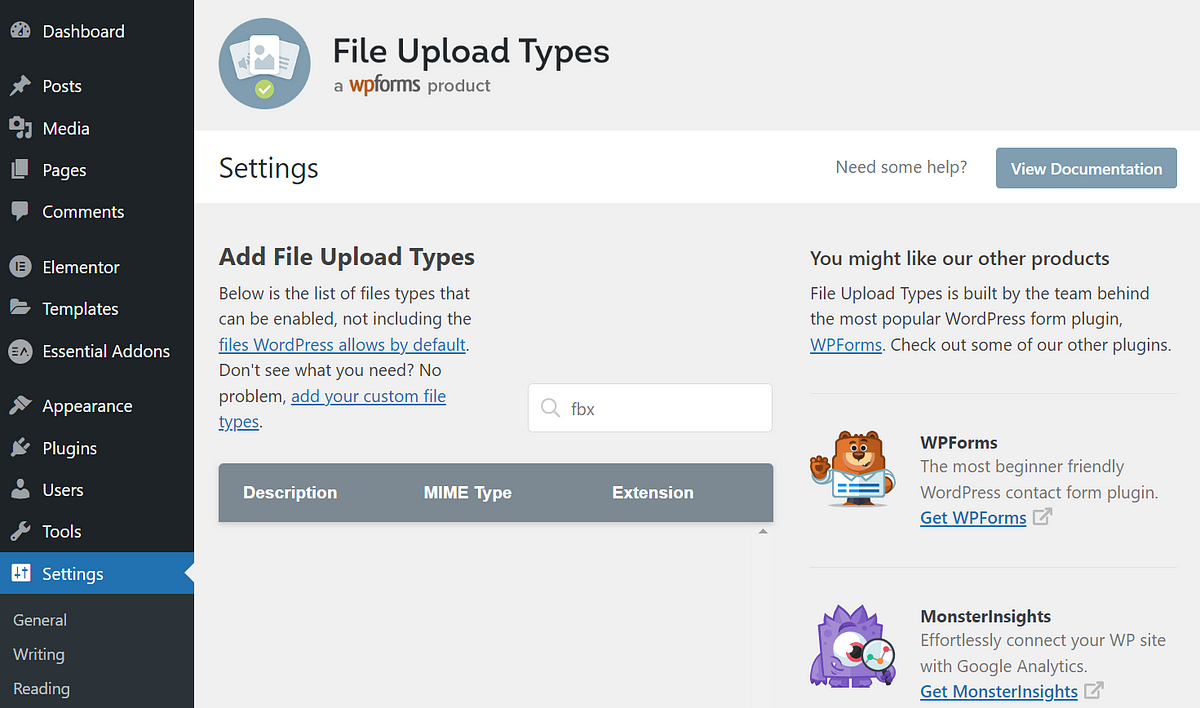Viewport: 1200px width, 708px height.
Task: Open the Plugins menu
Action: [97, 448]
